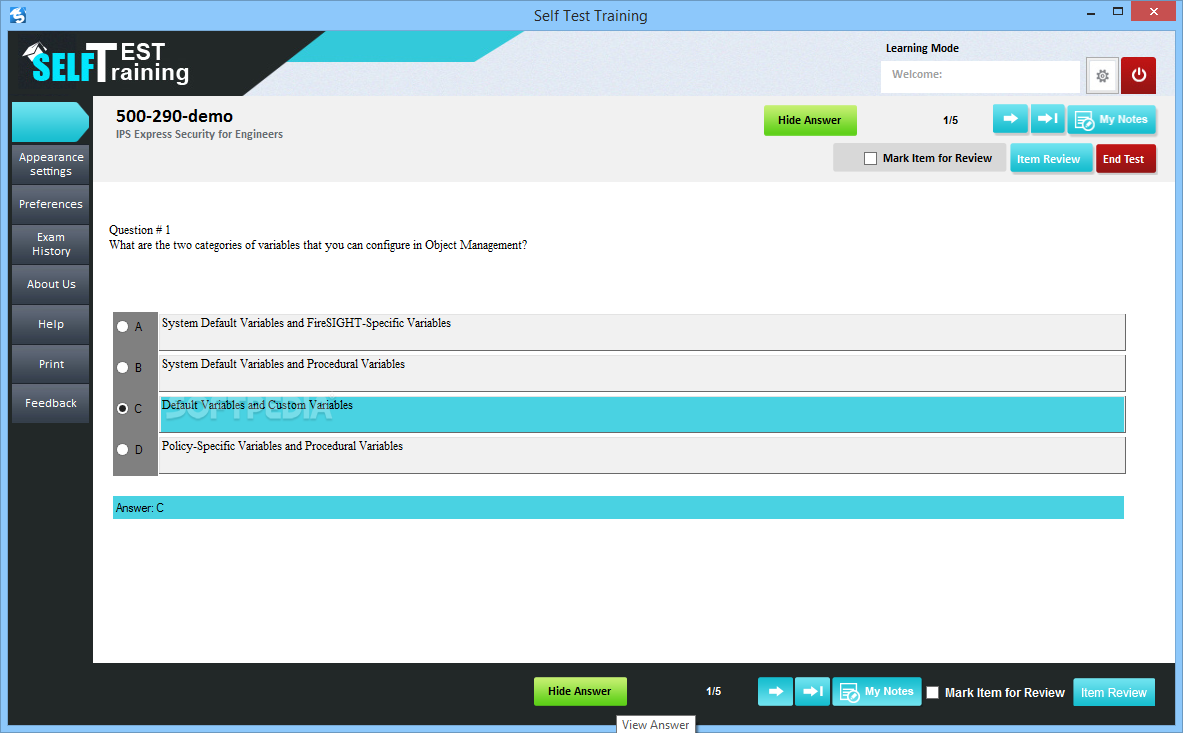Click the bottom '1/5' question counter
This screenshot has width=1183, height=733.
(713, 691)
